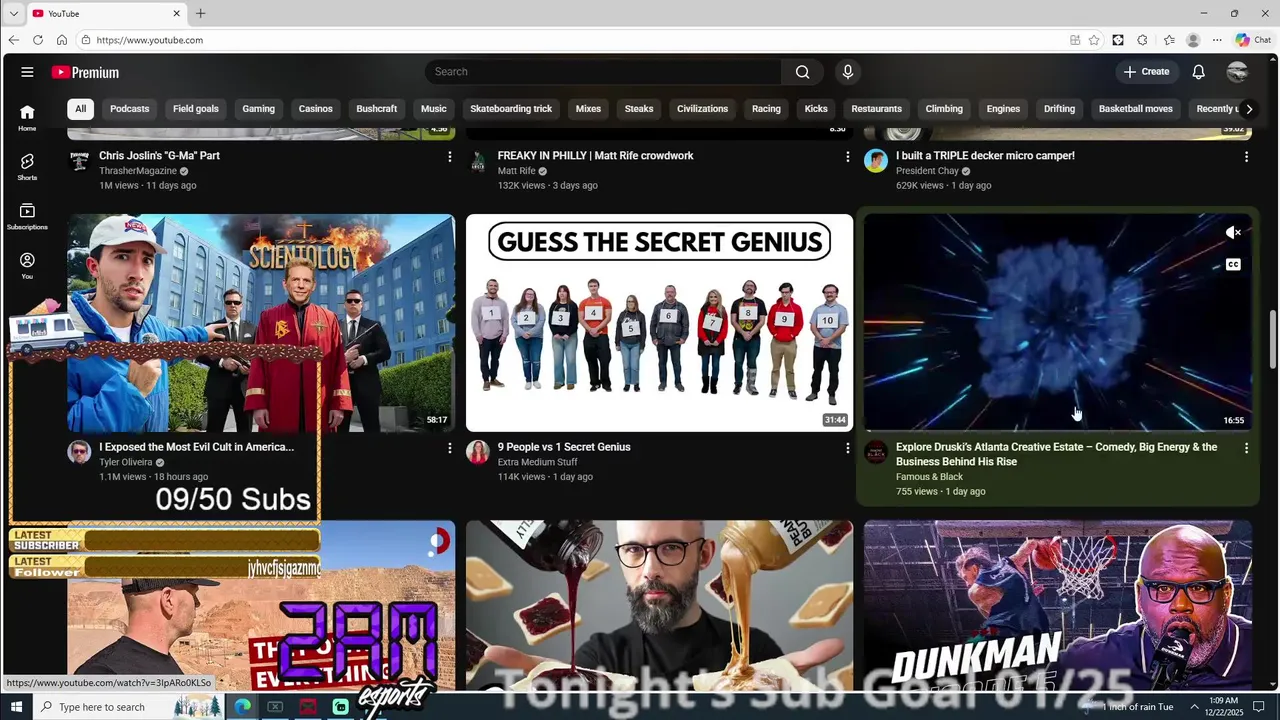The image size is (1280, 720).
Task: Select the Skateboarding trick chip
Action: click(511, 109)
